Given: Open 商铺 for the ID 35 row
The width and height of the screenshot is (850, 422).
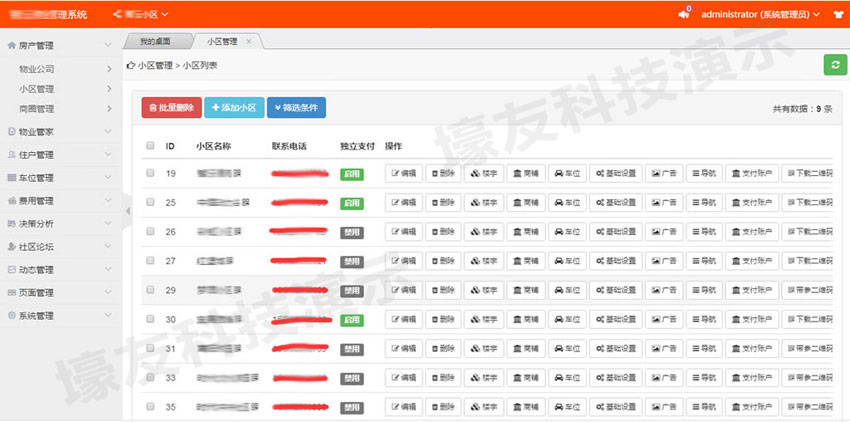Looking at the screenshot, I should click(526, 407).
